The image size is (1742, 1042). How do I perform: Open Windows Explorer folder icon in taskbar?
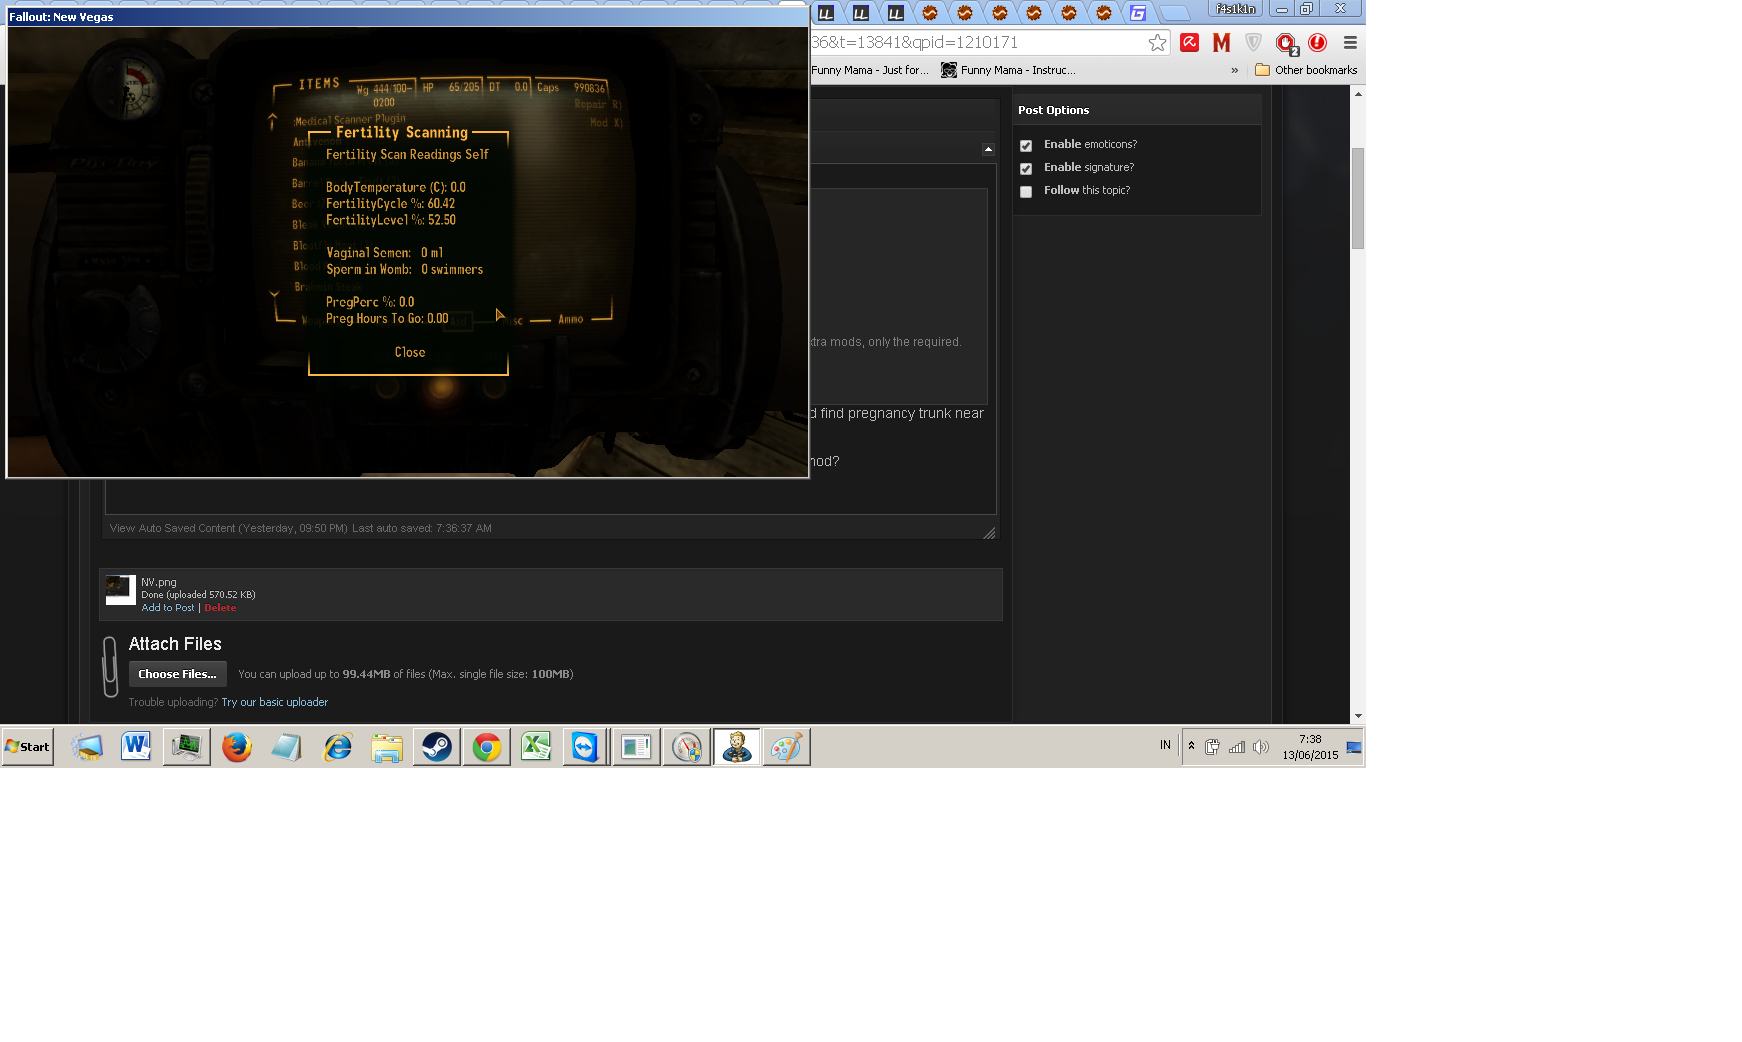pos(387,747)
